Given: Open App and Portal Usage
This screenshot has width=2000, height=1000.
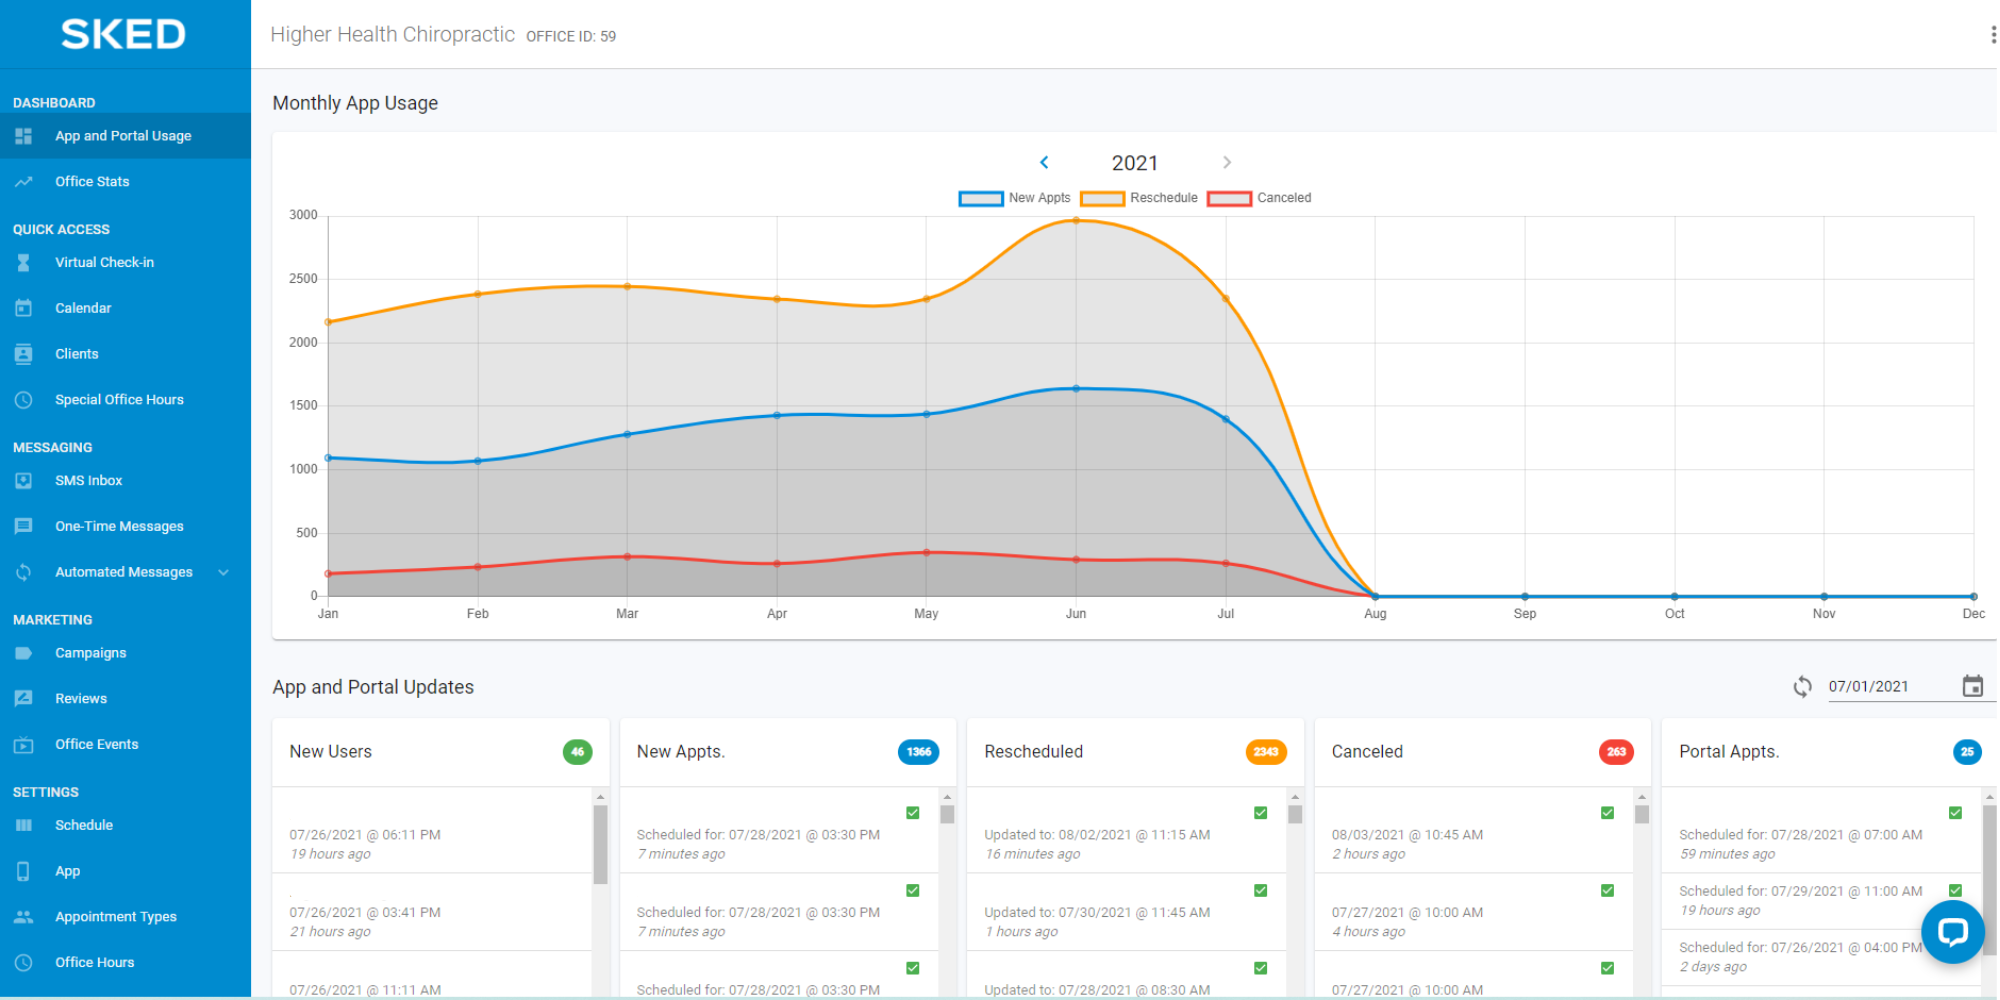Looking at the screenshot, I should (x=123, y=136).
